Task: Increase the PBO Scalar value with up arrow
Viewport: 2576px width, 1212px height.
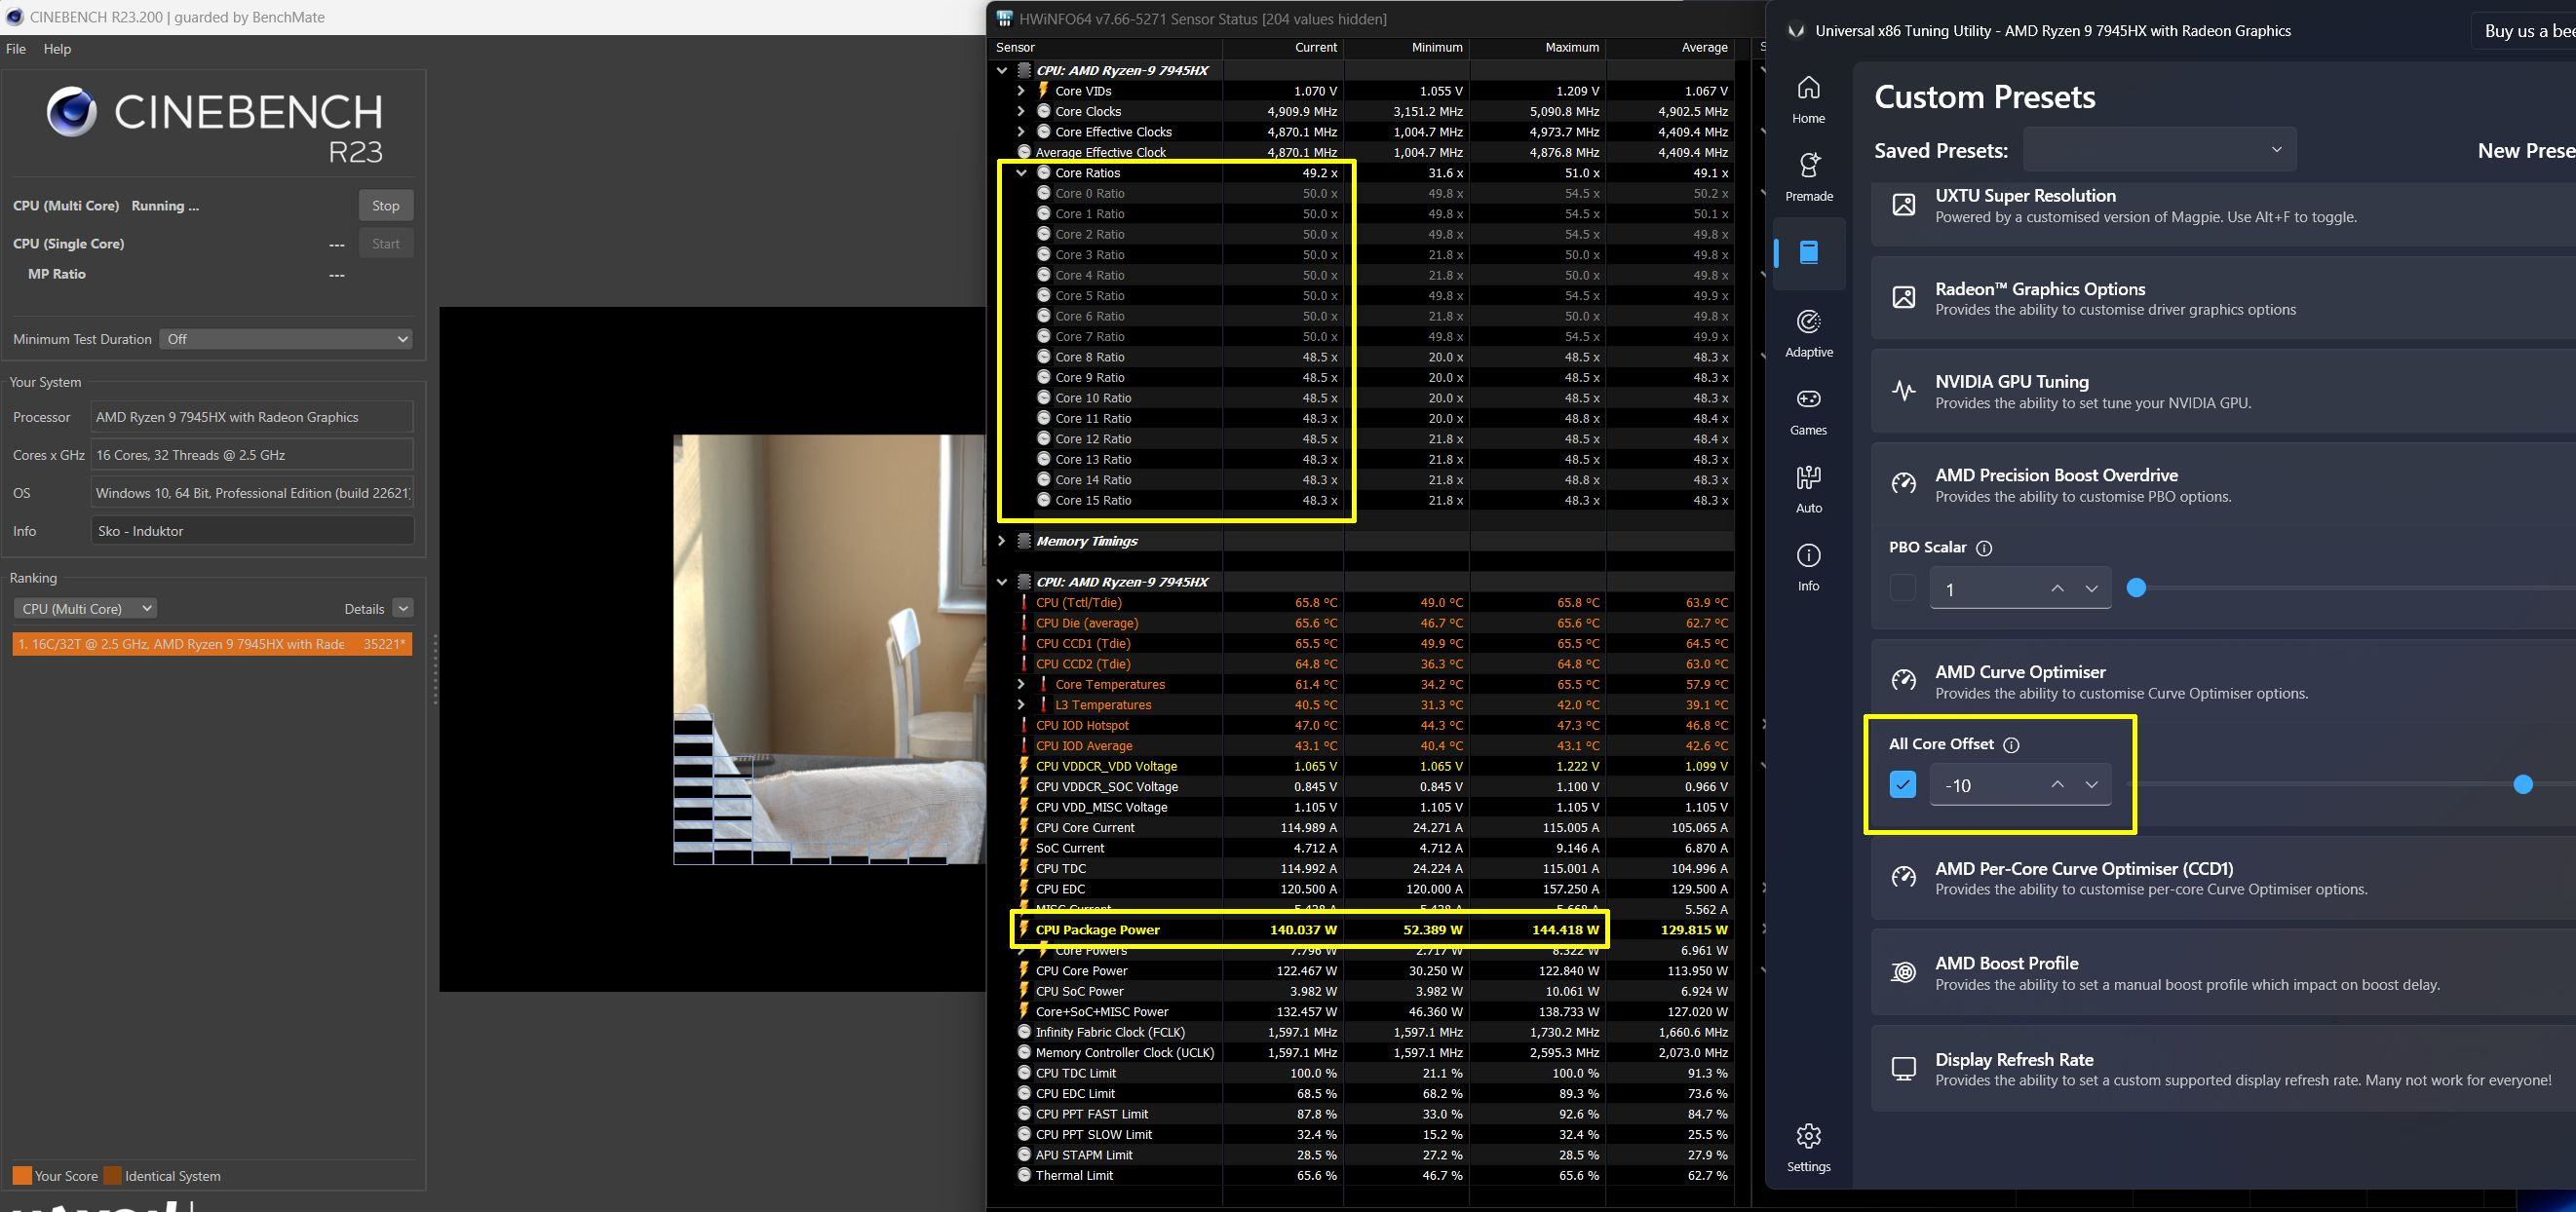Action: coord(2056,588)
